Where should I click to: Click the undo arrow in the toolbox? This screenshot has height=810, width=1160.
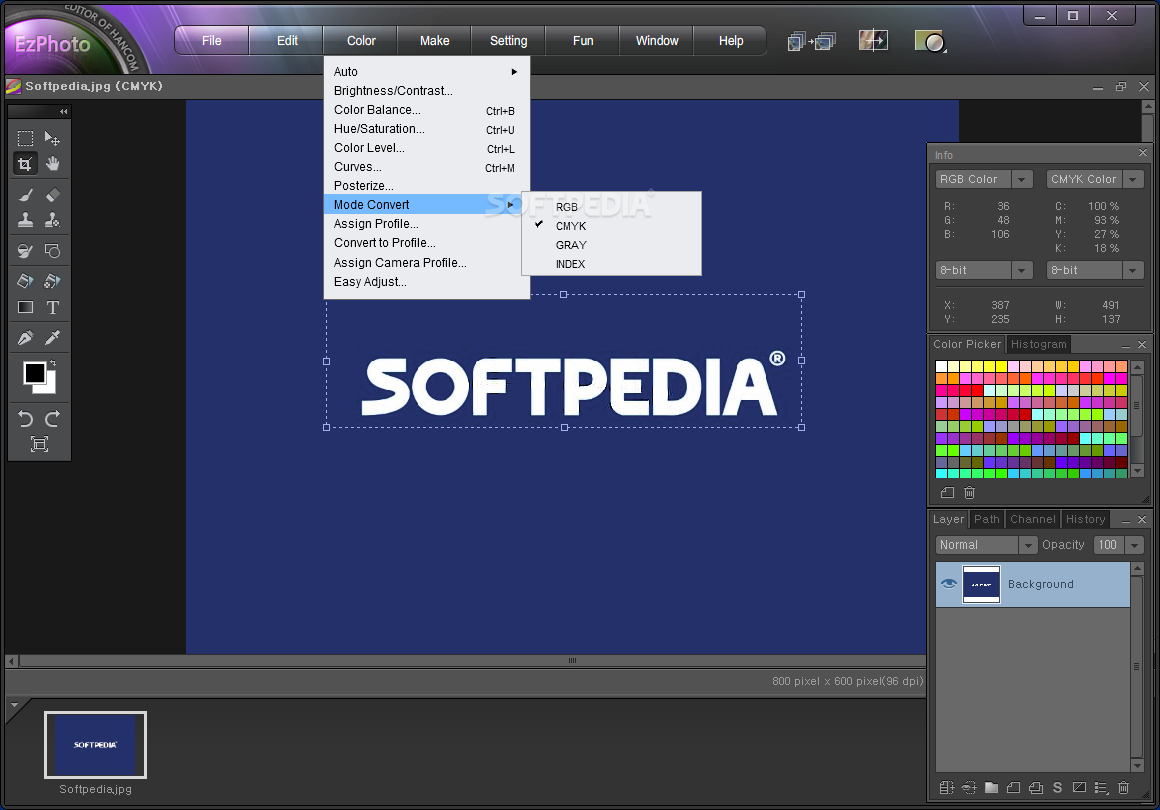click(25, 419)
